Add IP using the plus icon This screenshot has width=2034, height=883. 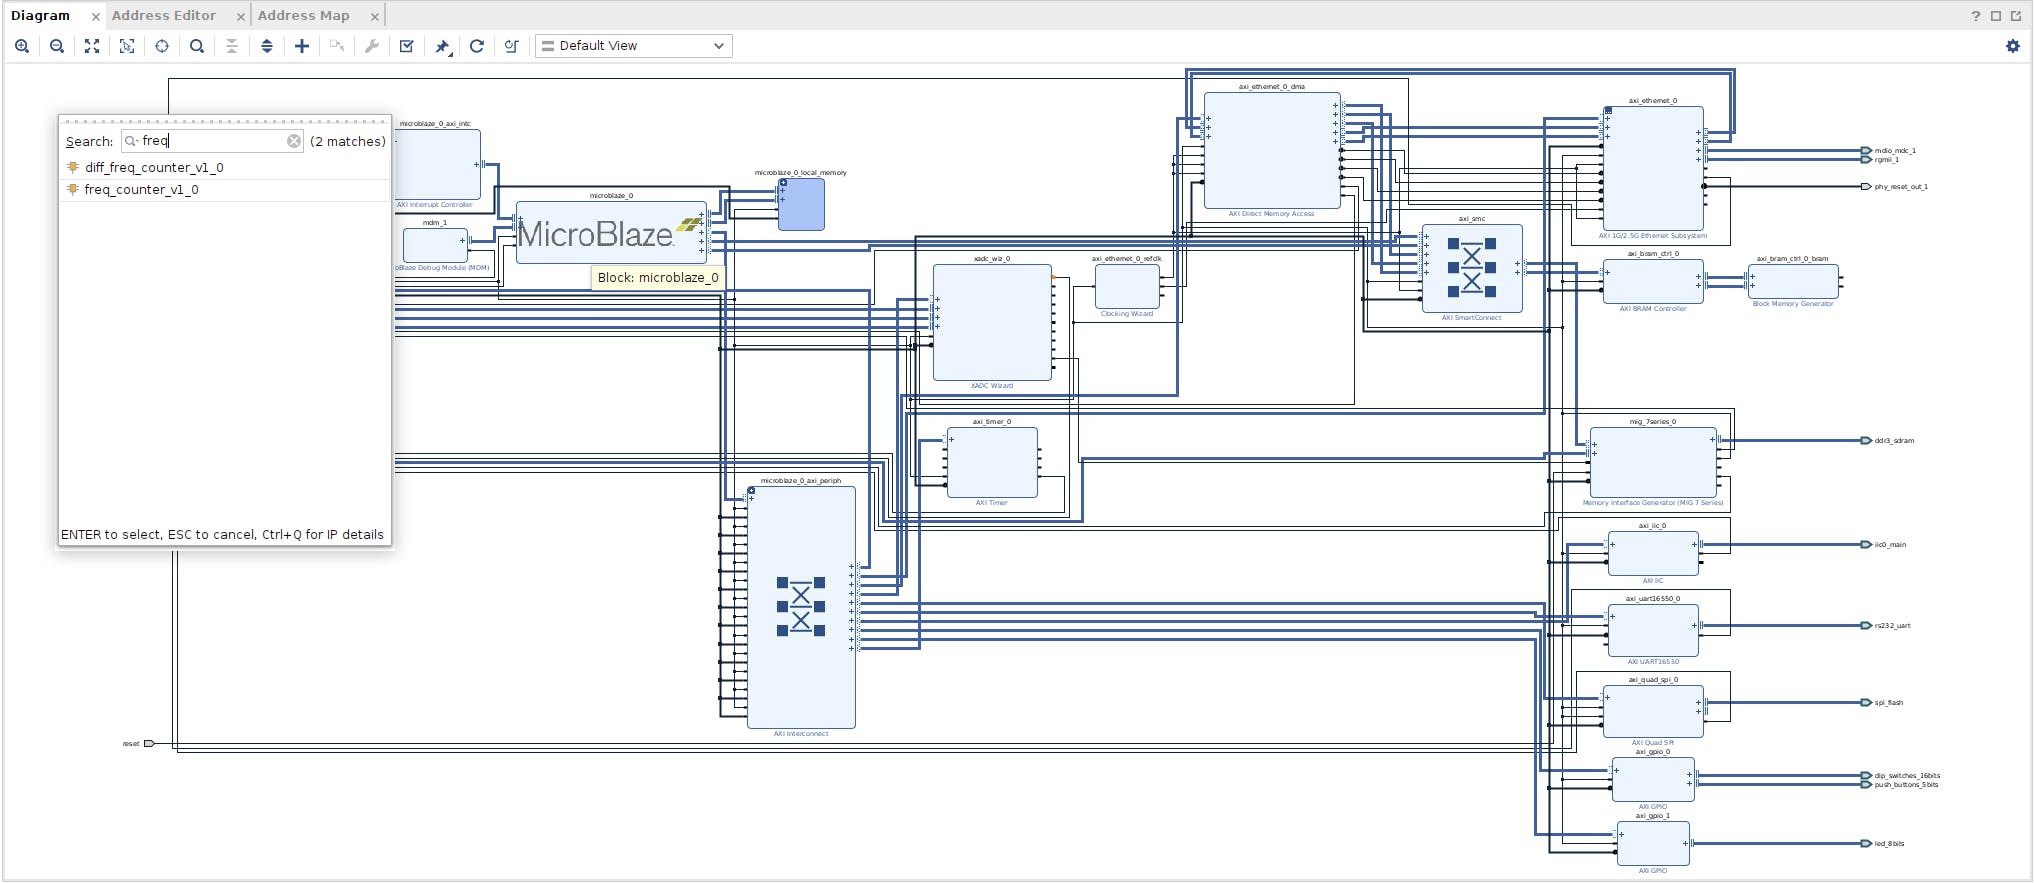point(302,46)
